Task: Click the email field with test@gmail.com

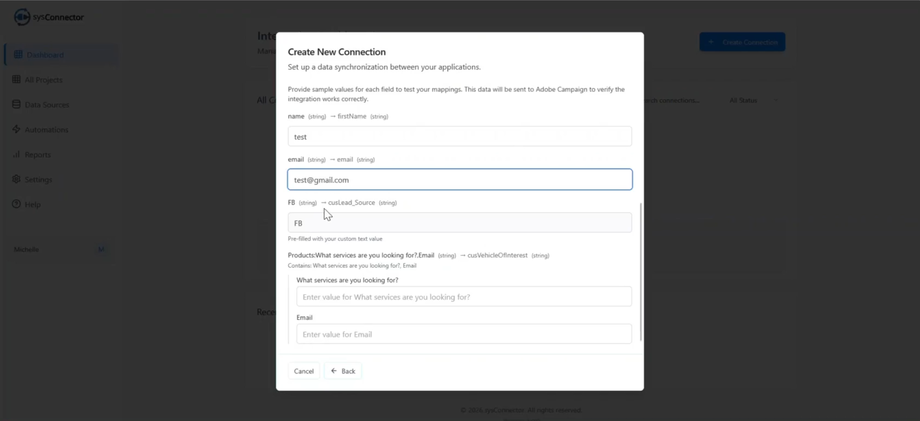Action: tap(460, 180)
